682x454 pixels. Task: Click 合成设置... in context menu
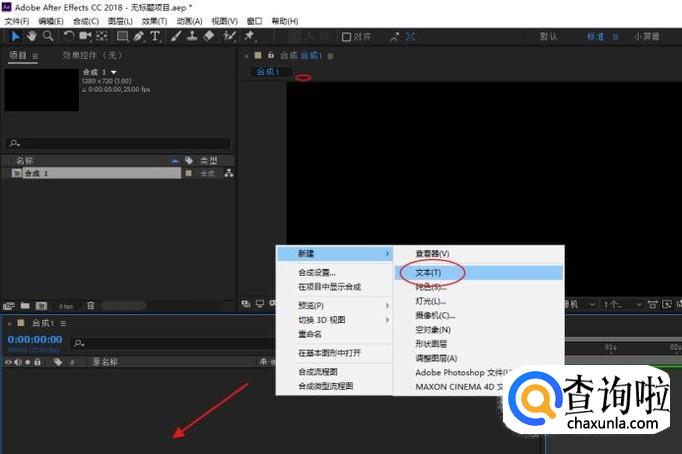tap(317, 272)
